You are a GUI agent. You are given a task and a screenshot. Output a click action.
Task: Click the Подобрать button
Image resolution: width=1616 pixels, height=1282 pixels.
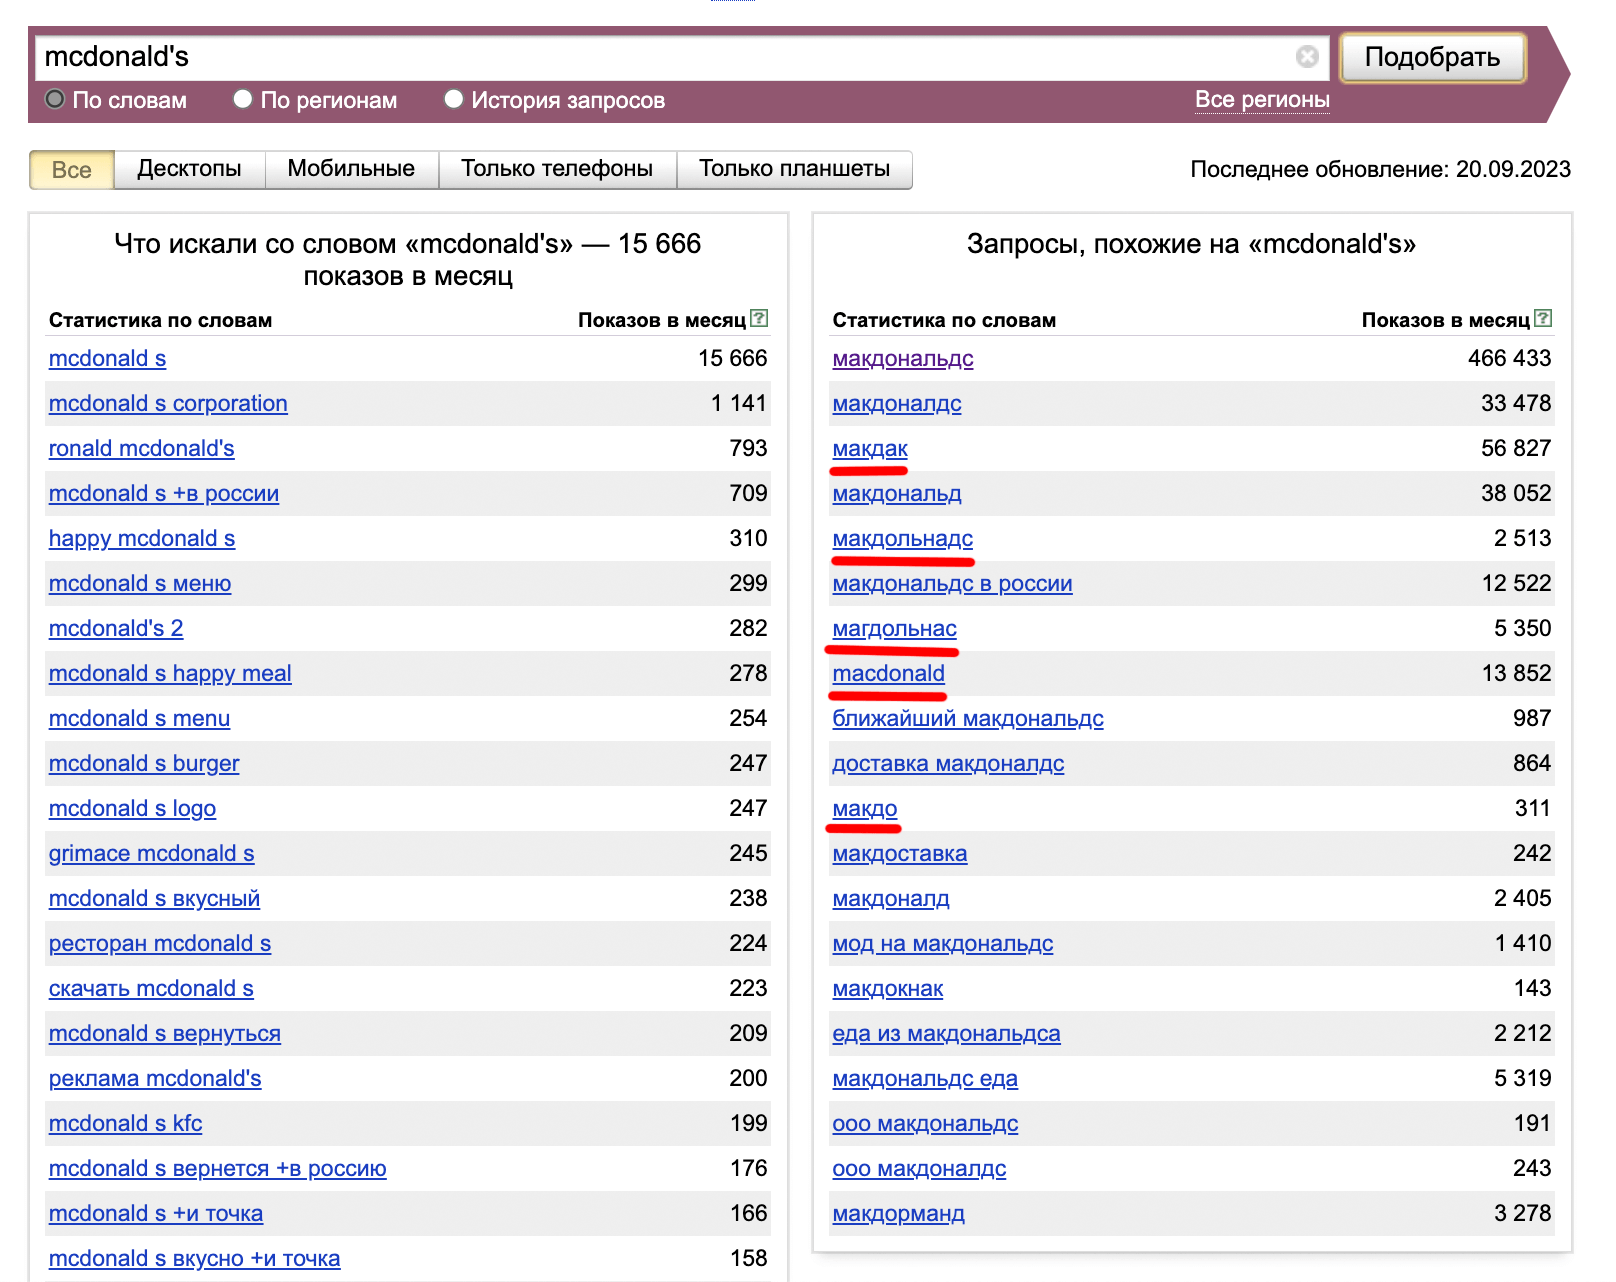(x=1432, y=57)
